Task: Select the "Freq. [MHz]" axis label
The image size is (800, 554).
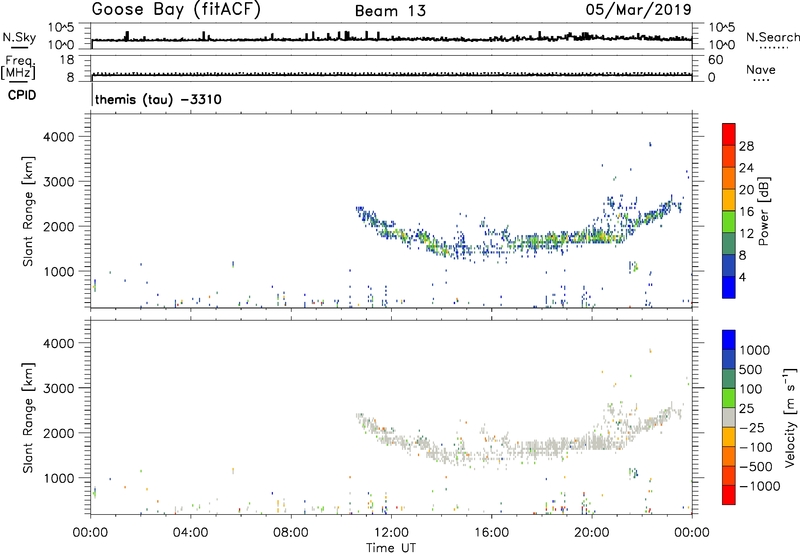Action: click(x=18, y=68)
